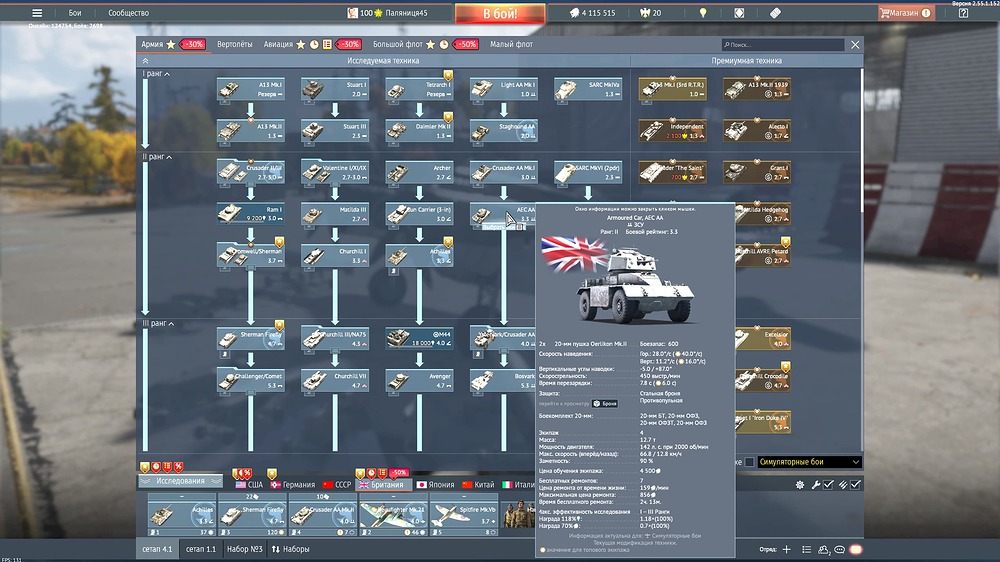Close the research tree window
1000x562 pixels.
tap(855, 45)
